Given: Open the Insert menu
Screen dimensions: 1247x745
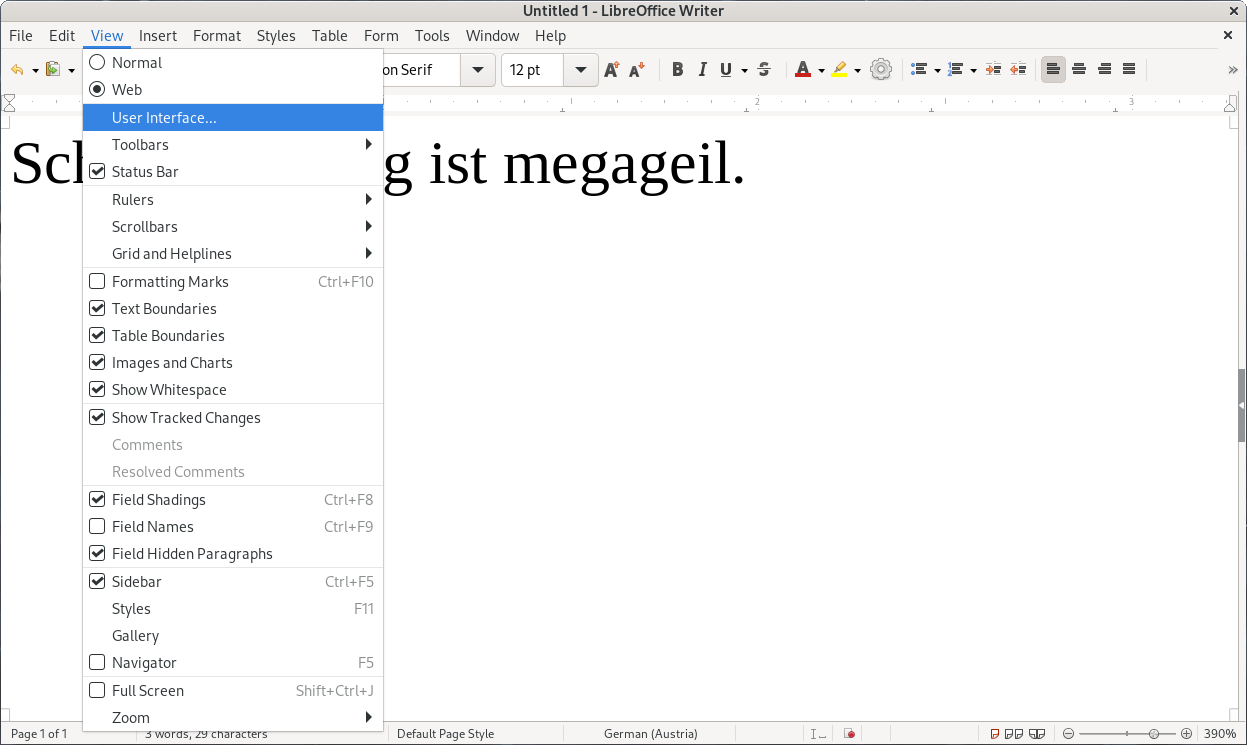Looking at the screenshot, I should coord(158,36).
